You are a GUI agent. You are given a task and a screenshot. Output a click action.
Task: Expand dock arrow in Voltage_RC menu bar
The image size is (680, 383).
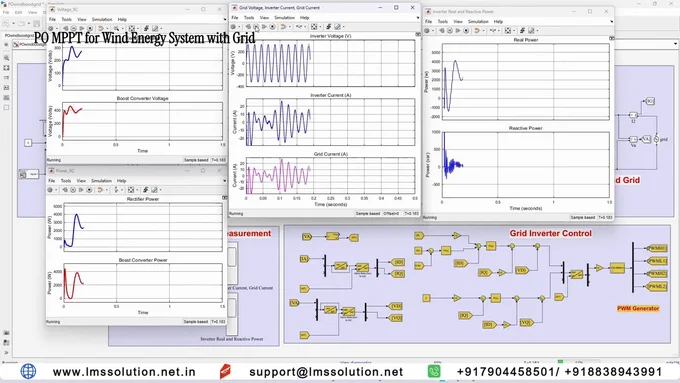(x=225, y=19)
